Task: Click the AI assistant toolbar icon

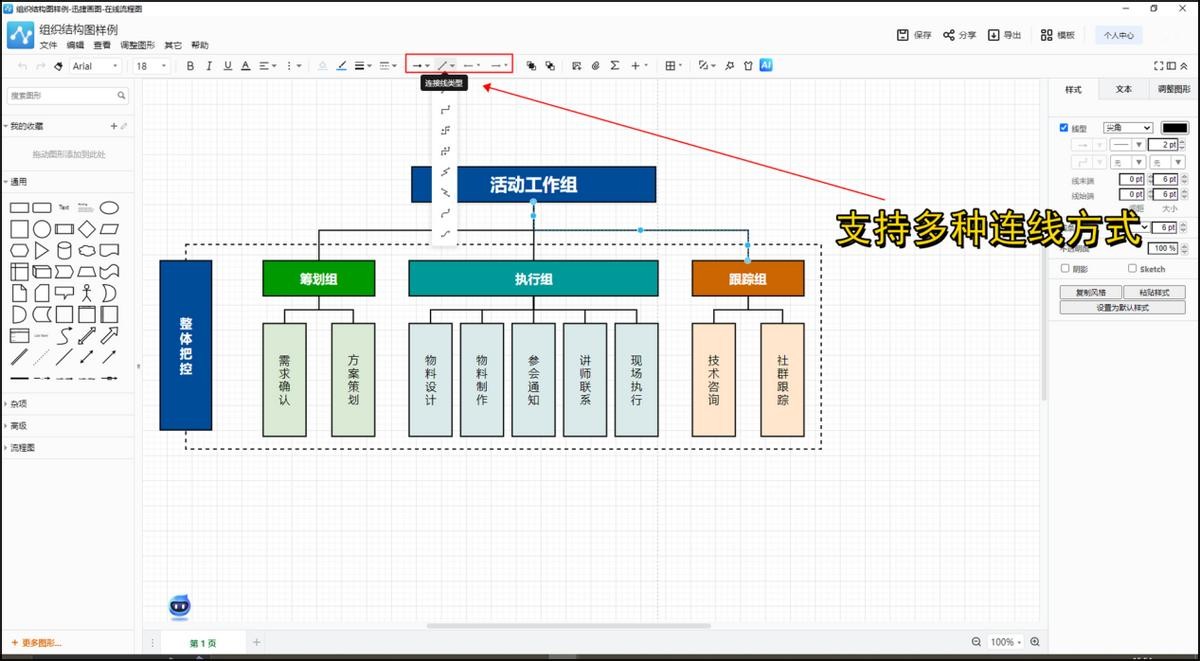Action: coord(766,65)
